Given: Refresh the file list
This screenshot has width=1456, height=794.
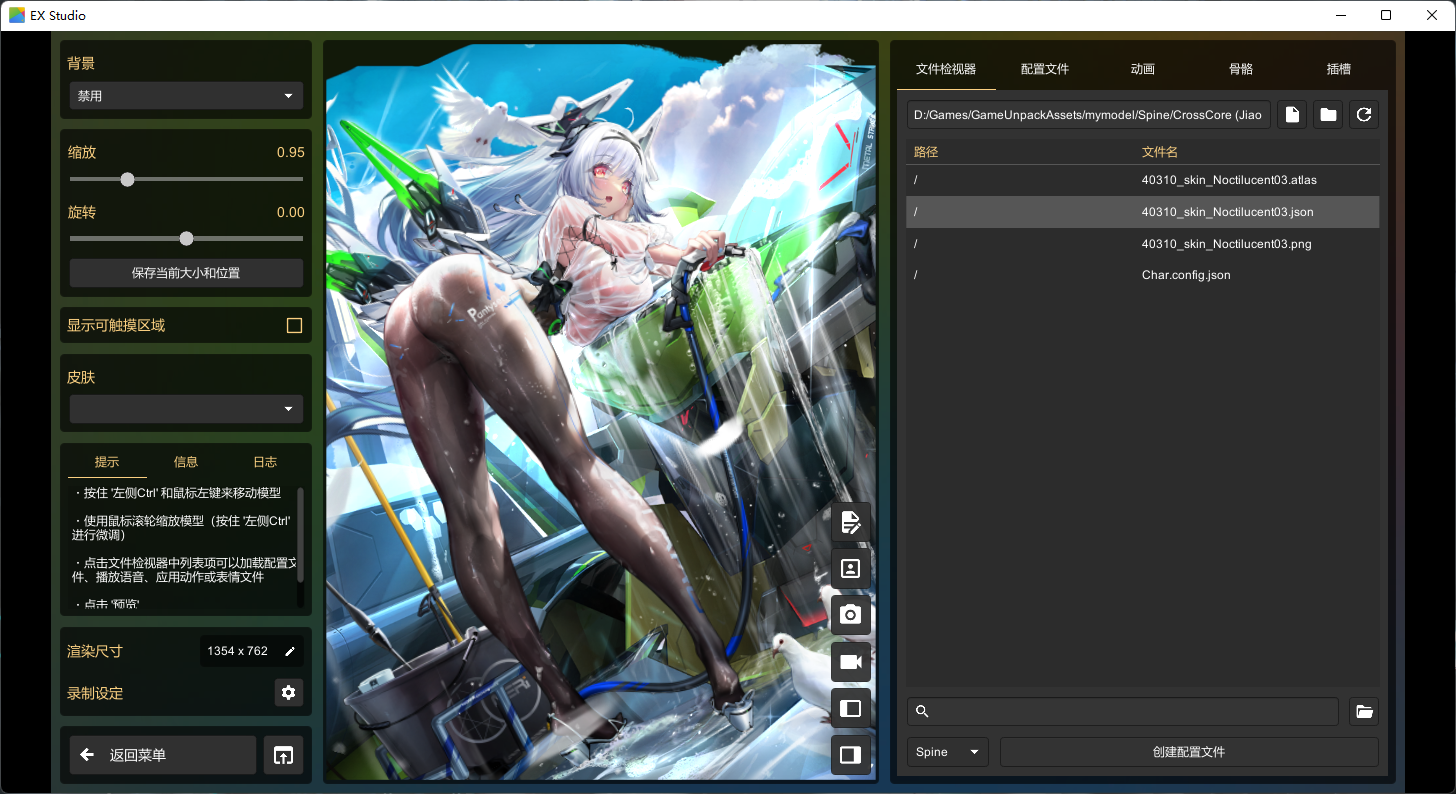Looking at the screenshot, I should tap(1364, 115).
